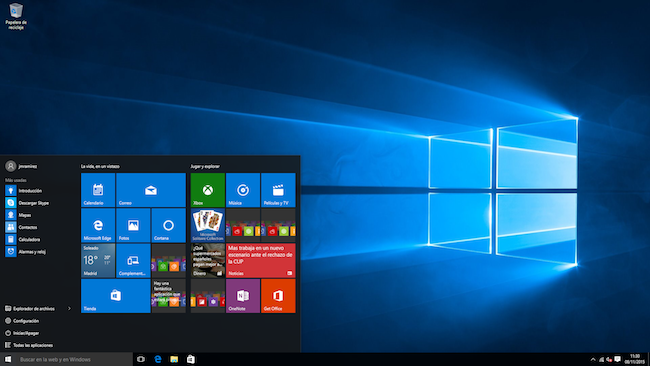Open Store from the taskbar

click(191, 359)
